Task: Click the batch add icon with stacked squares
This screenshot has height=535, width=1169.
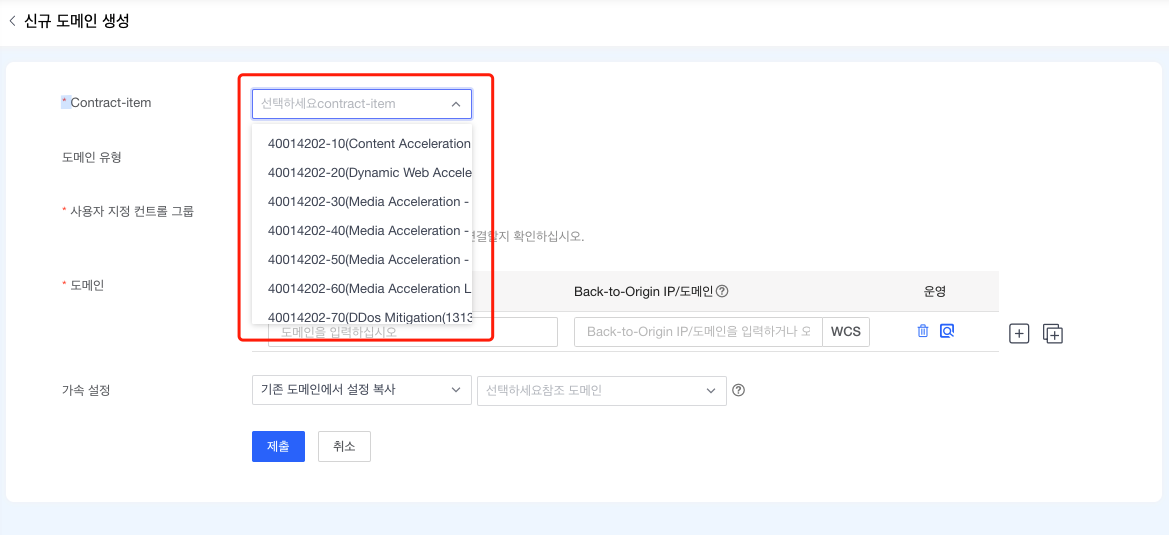Action: click(1052, 334)
